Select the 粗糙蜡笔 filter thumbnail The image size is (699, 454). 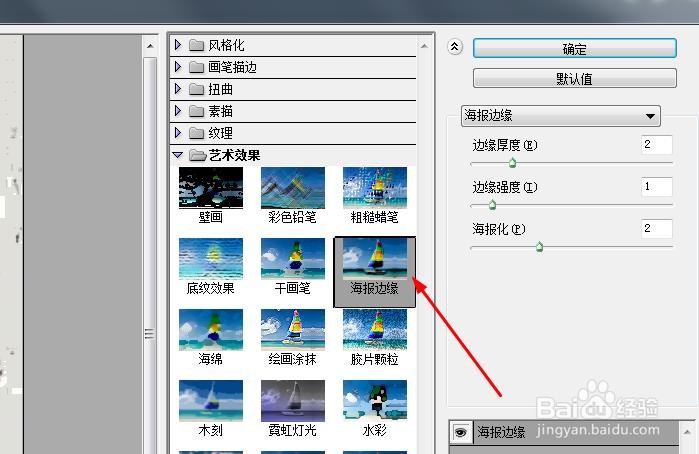[375, 188]
